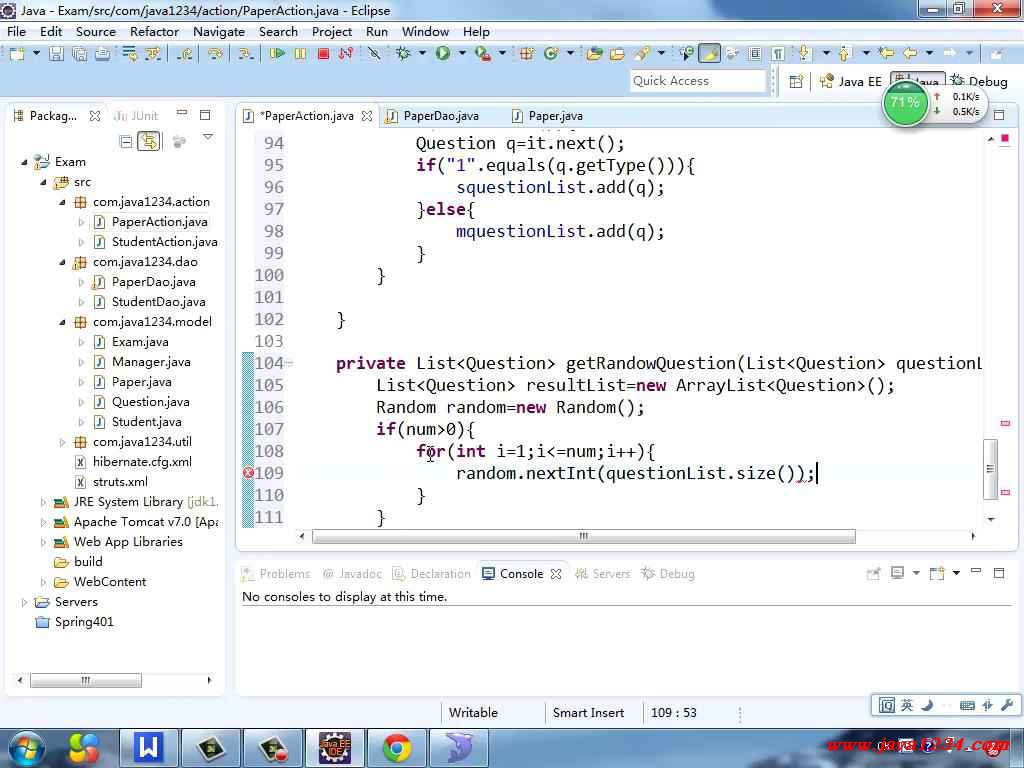Screen dimensions: 1024x768
Task: Click the red Terminate icon
Action: 323,54
